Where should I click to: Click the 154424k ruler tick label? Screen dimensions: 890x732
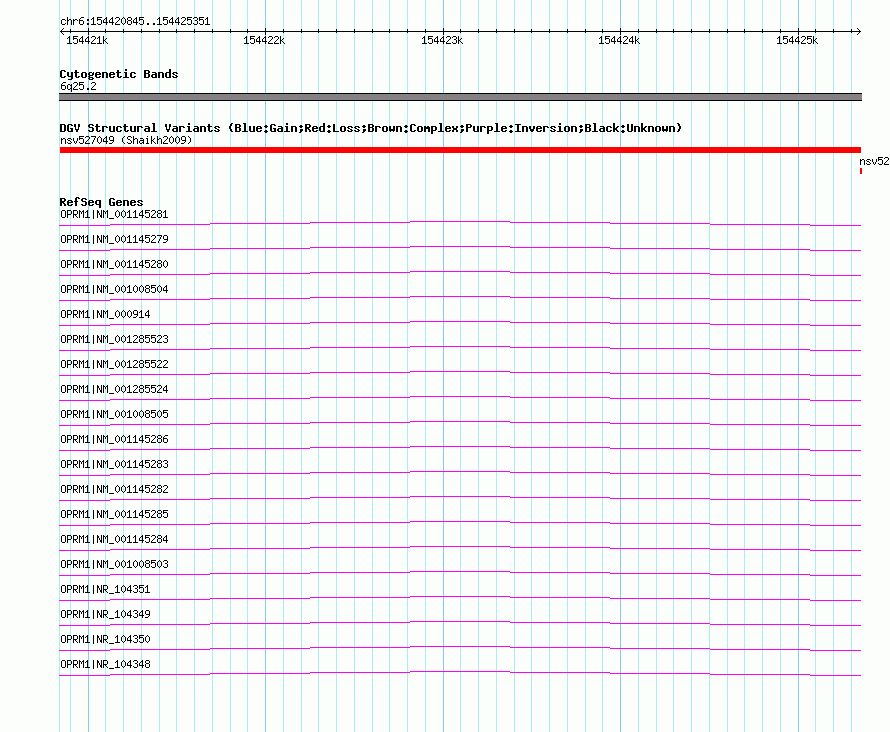point(619,40)
